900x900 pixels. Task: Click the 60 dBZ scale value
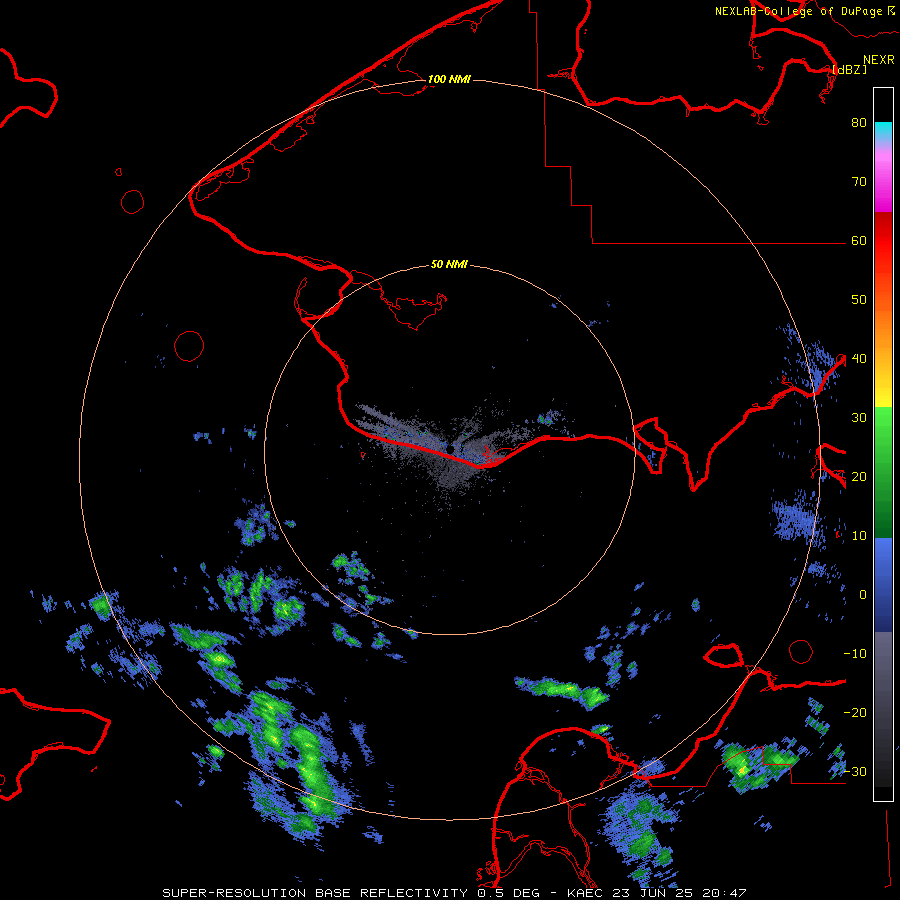pos(859,241)
